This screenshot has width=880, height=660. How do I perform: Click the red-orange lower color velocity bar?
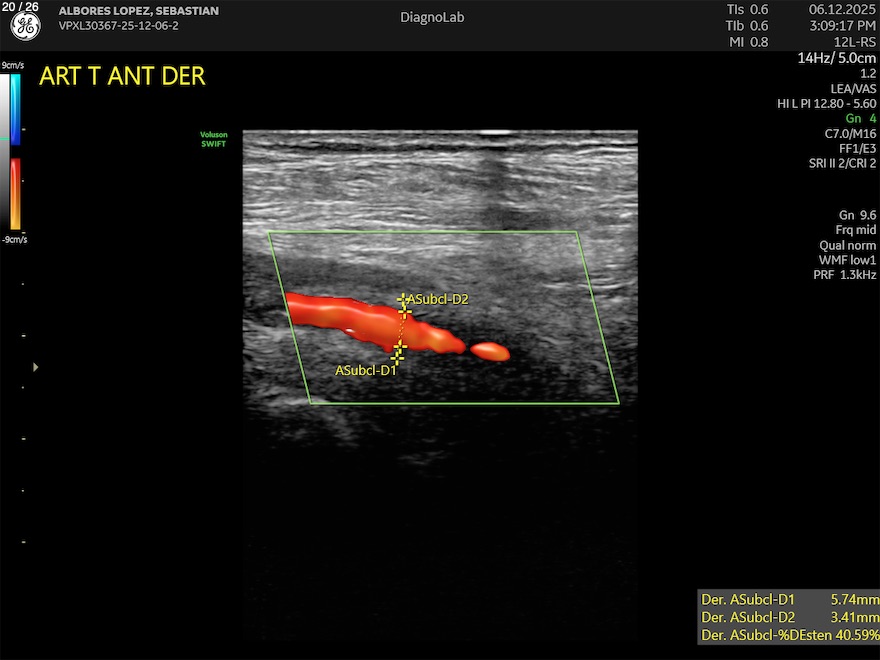(15, 194)
